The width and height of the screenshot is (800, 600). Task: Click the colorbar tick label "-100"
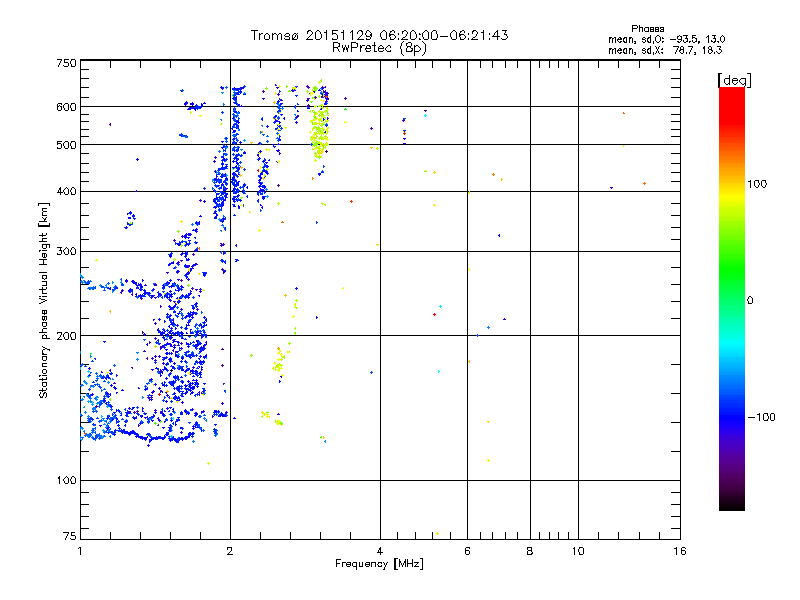point(761,417)
